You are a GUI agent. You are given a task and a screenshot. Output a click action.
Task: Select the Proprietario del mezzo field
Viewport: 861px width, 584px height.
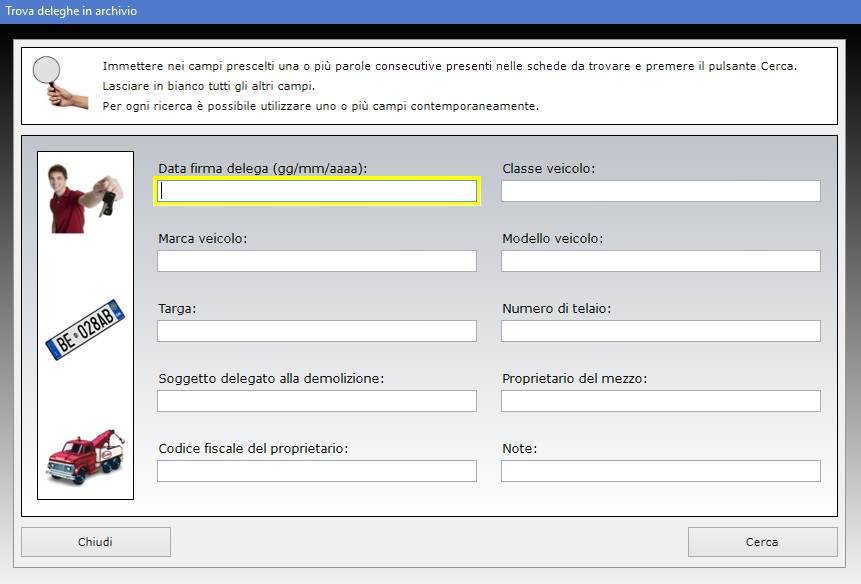661,401
